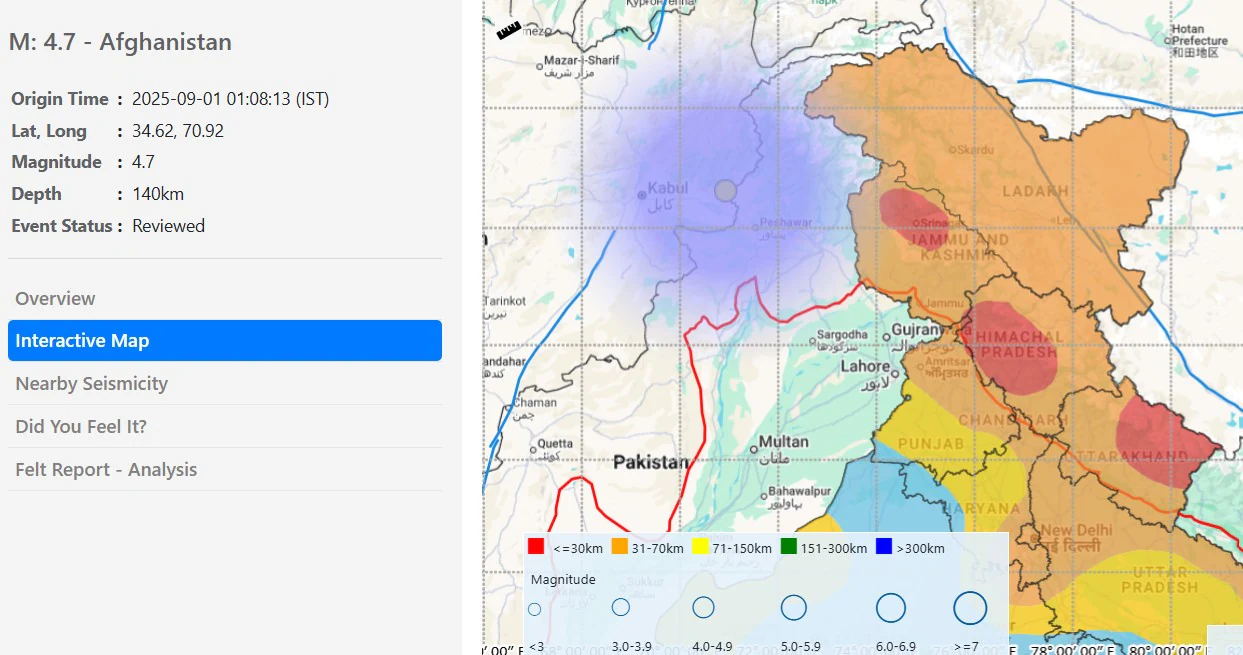Click origin time value 2025-09-01 01:08:13 (IST)
Viewport: 1243px width, 655px height.
pyautogui.click(x=231, y=99)
